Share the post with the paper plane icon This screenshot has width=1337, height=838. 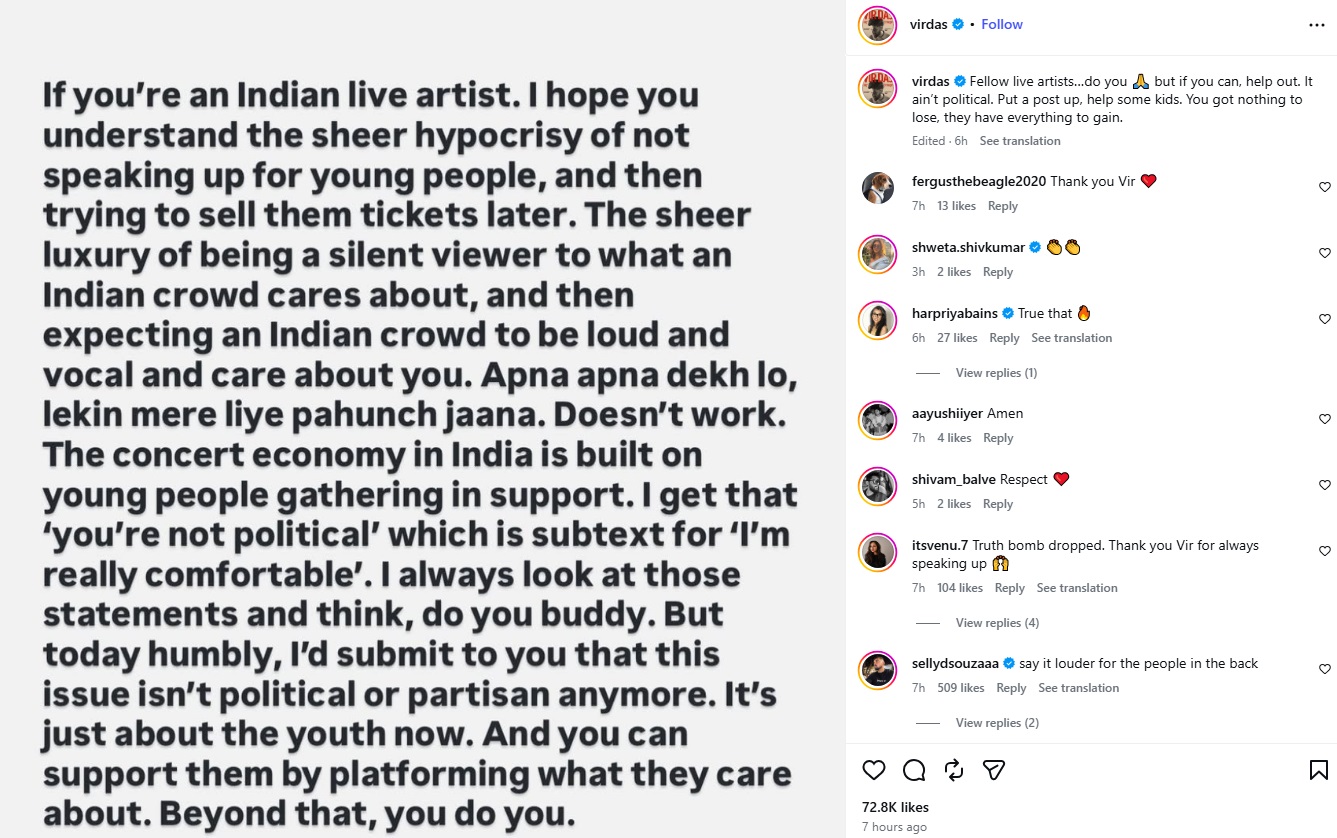pos(993,770)
